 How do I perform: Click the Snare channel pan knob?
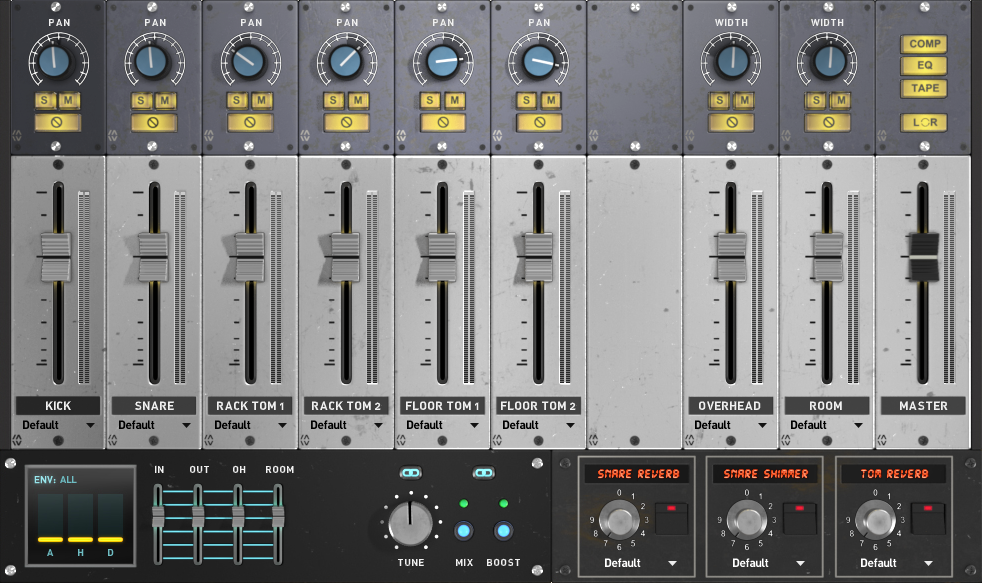coord(154,62)
